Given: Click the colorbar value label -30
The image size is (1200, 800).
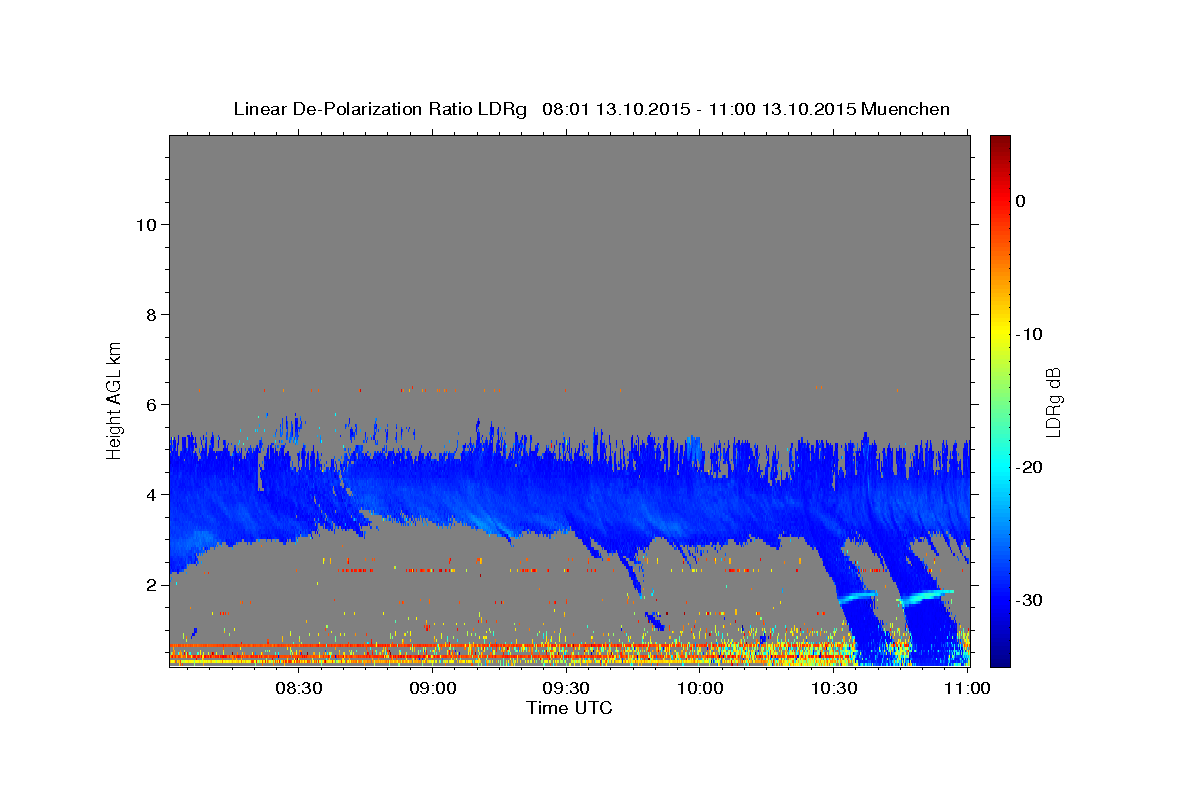Looking at the screenshot, I should 1030,600.
